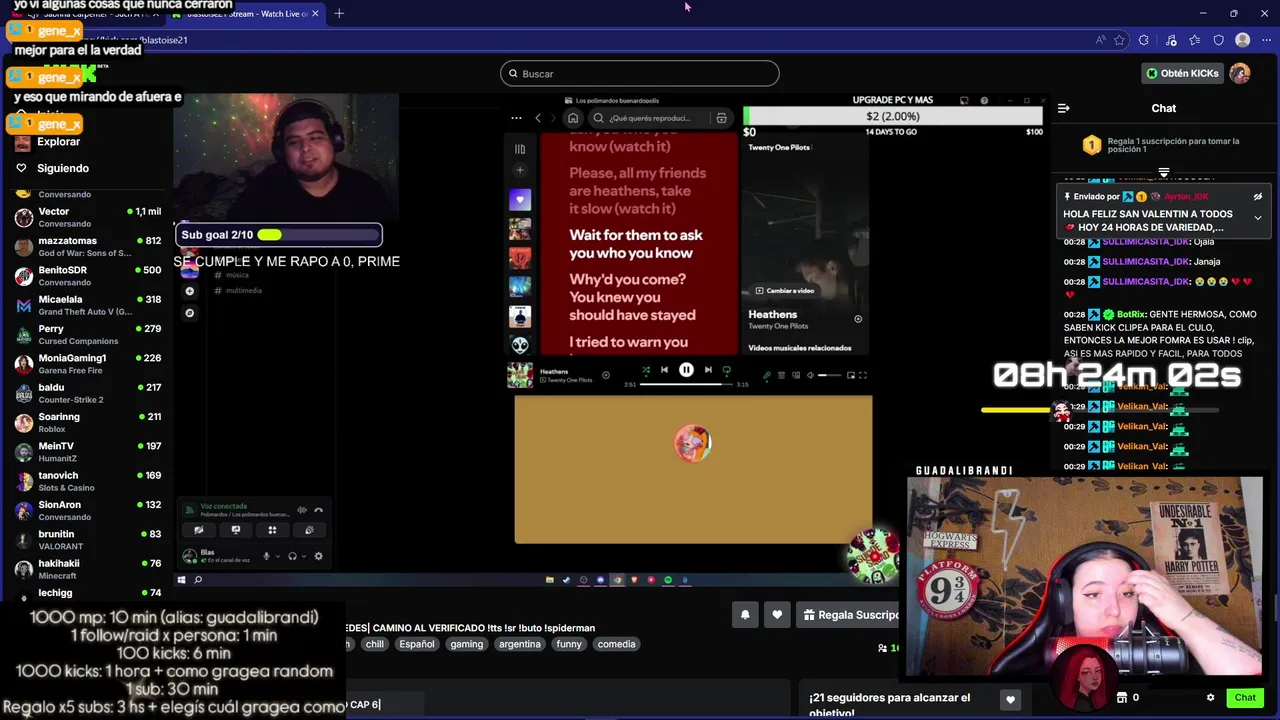Select tanovich channel in sidebar
Screen dimensions: 1280x720
[x=88, y=481]
